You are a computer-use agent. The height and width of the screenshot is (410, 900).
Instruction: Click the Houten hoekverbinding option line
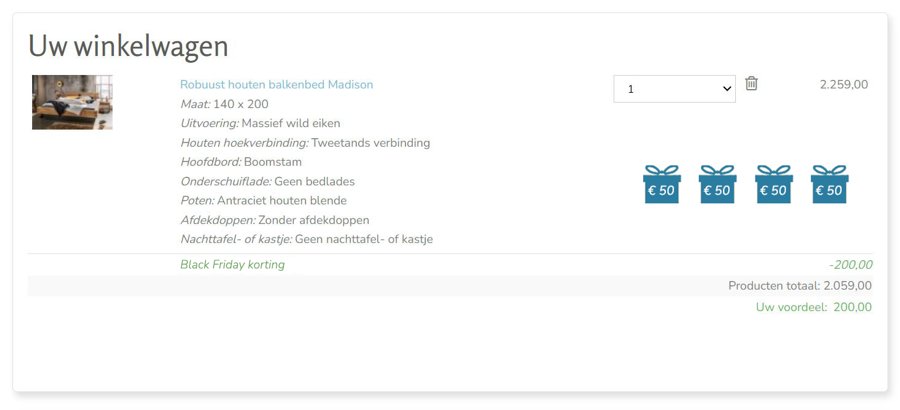[305, 143]
